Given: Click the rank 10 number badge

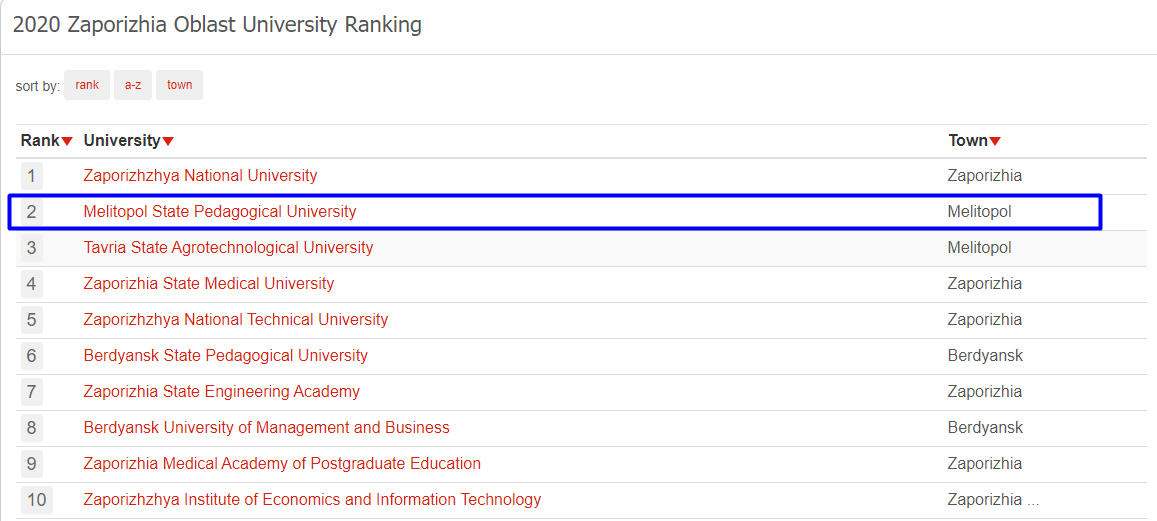Looking at the screenshot, I should [x=36, y=500].
